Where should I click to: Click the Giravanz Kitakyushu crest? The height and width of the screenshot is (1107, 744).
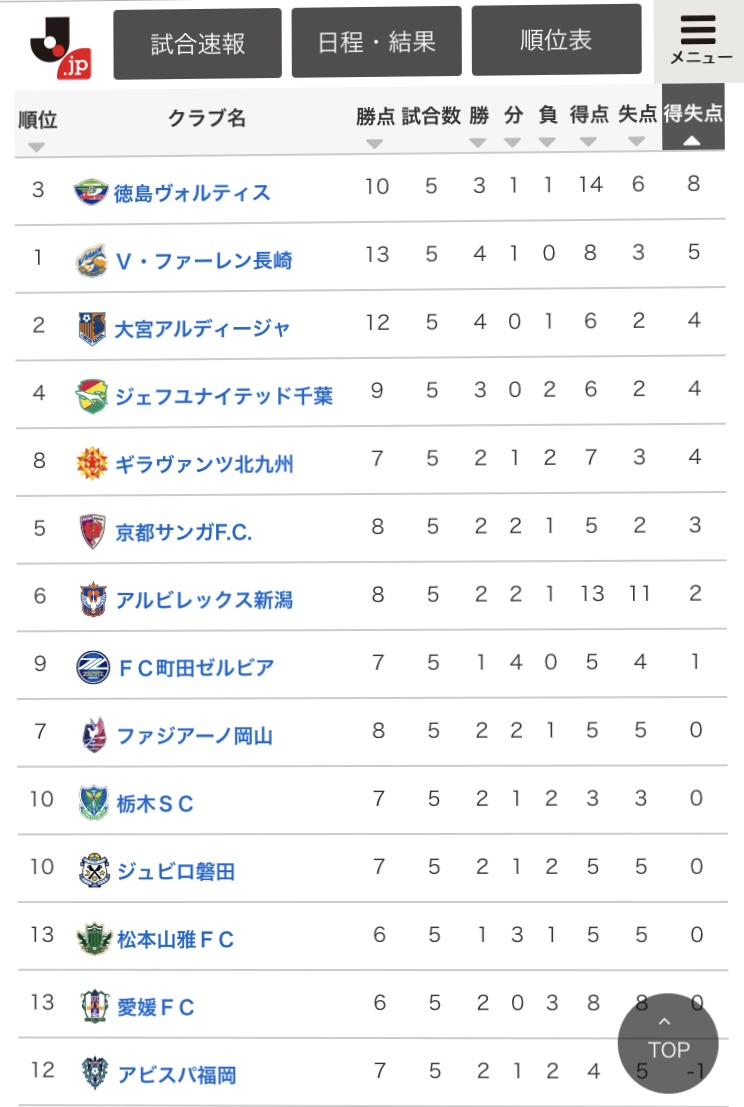tap(92, 464)
